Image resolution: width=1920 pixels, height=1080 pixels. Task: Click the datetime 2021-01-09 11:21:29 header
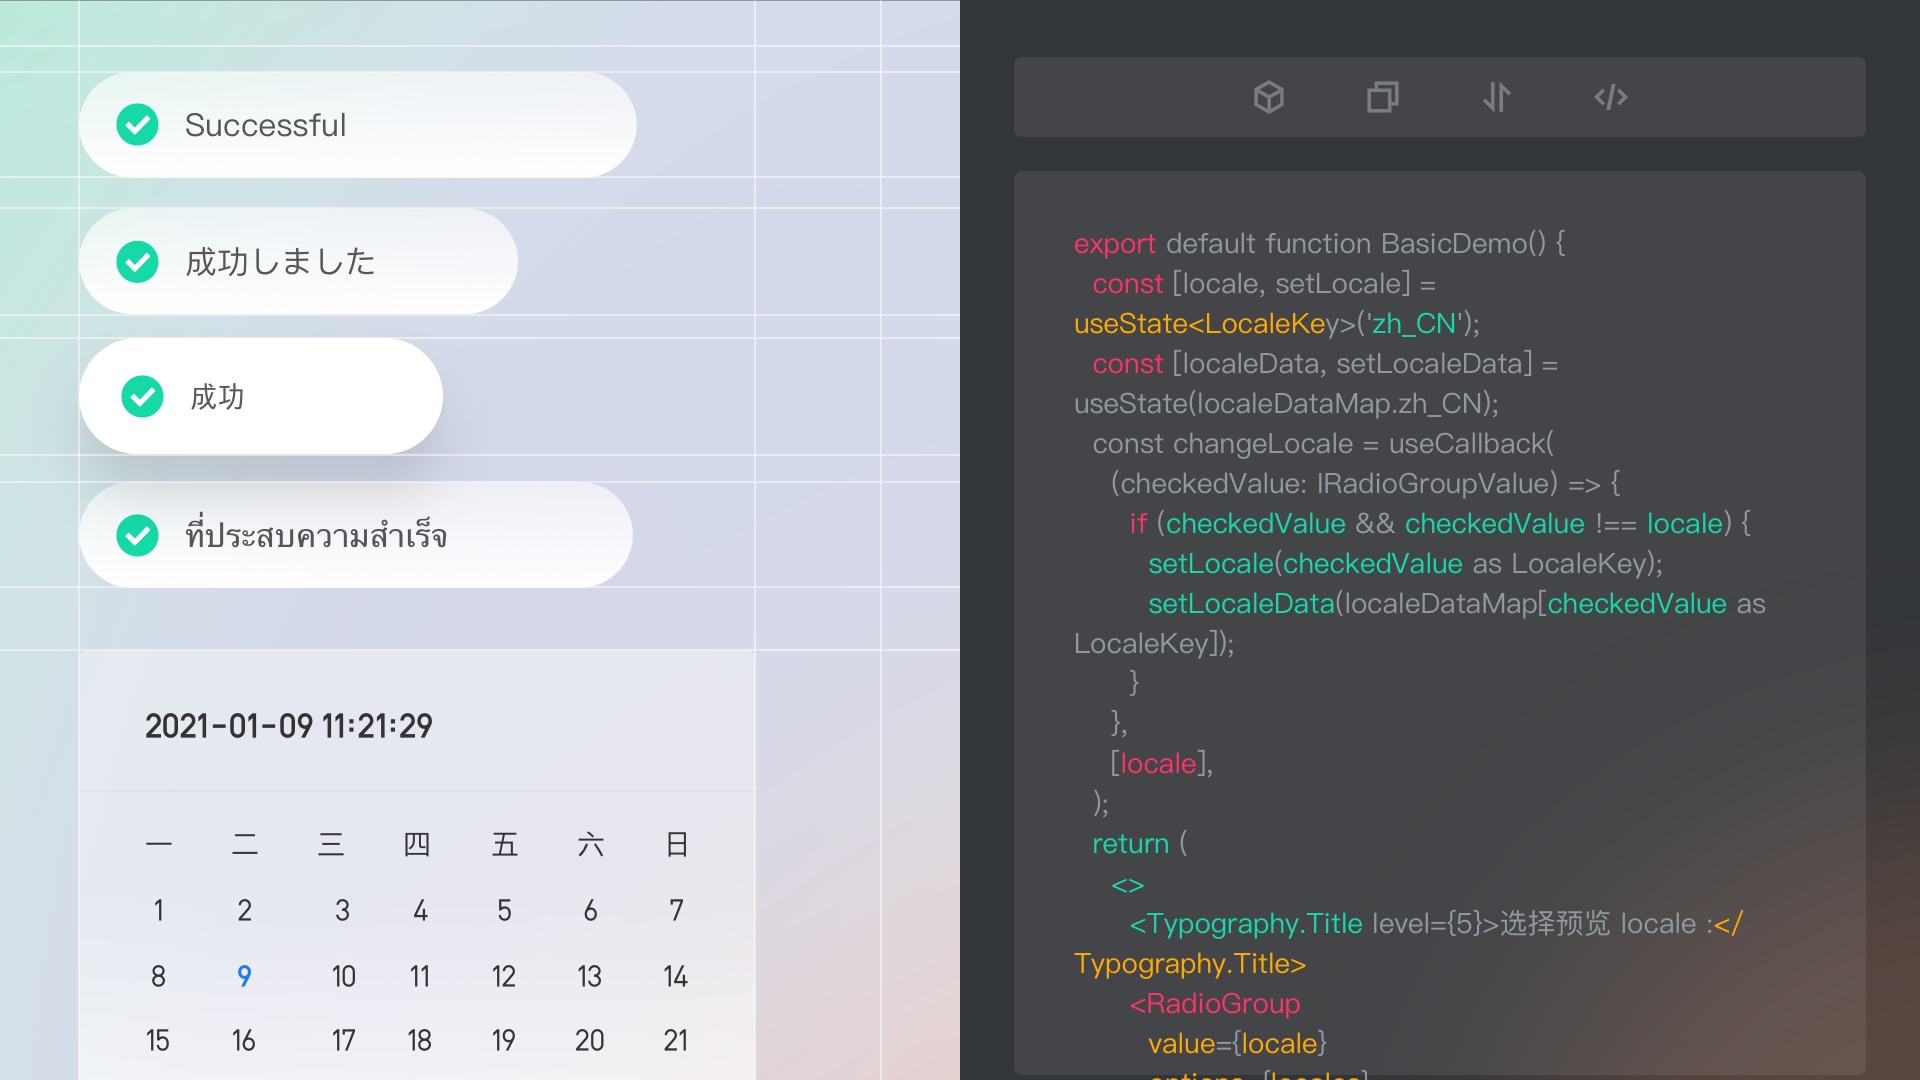coord(288,726)
